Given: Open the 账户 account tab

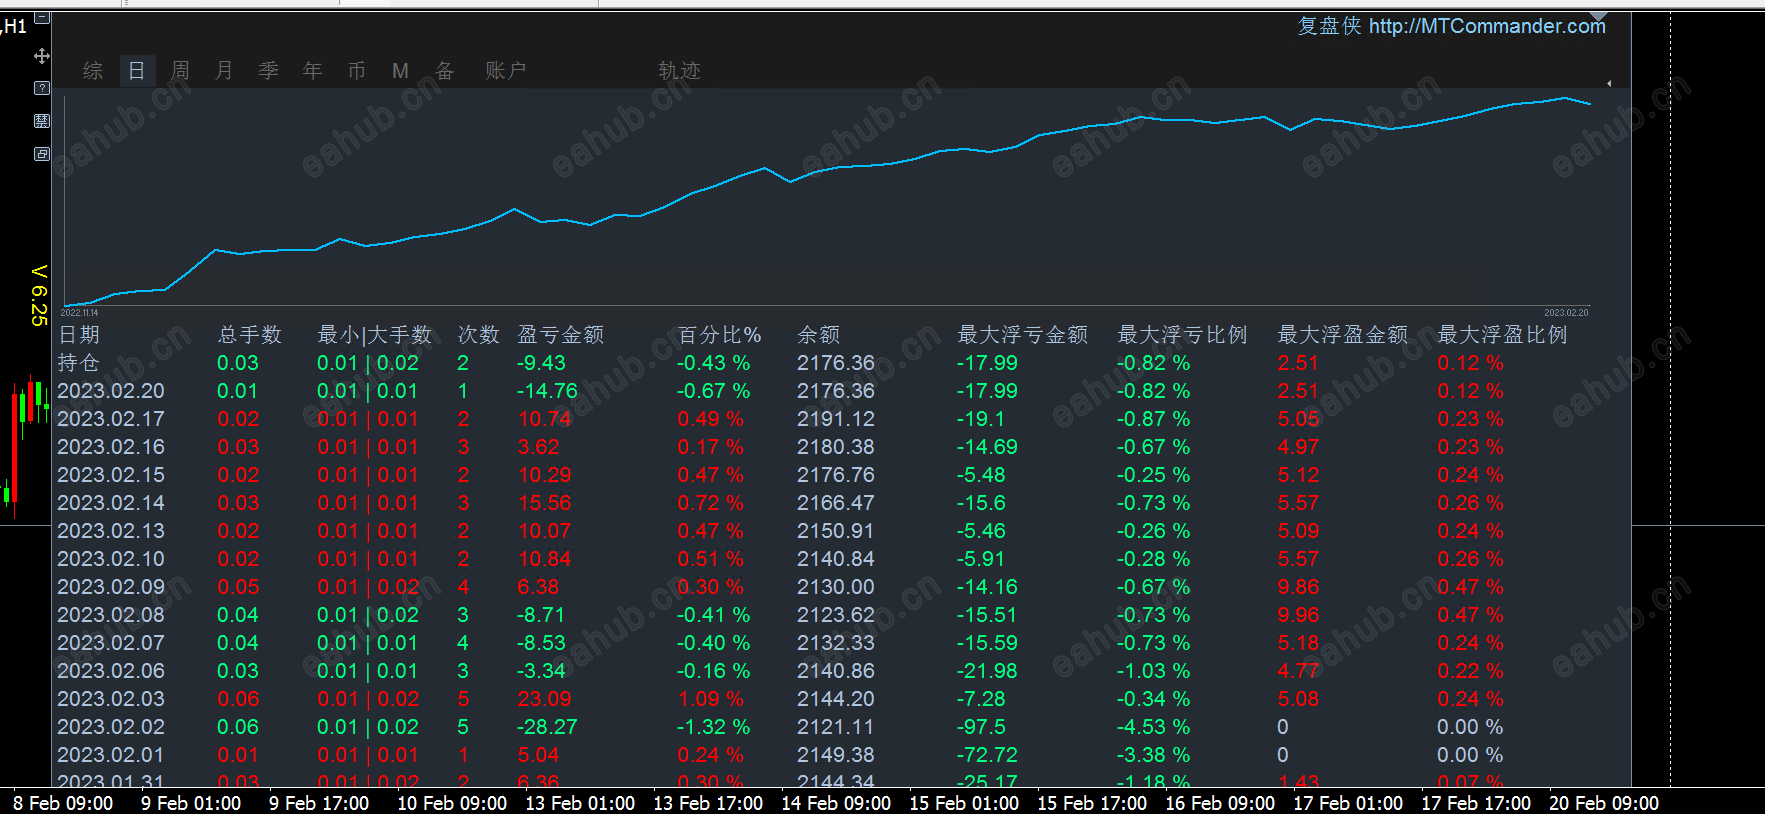Looking at the screenshot, I should (506, 70).
